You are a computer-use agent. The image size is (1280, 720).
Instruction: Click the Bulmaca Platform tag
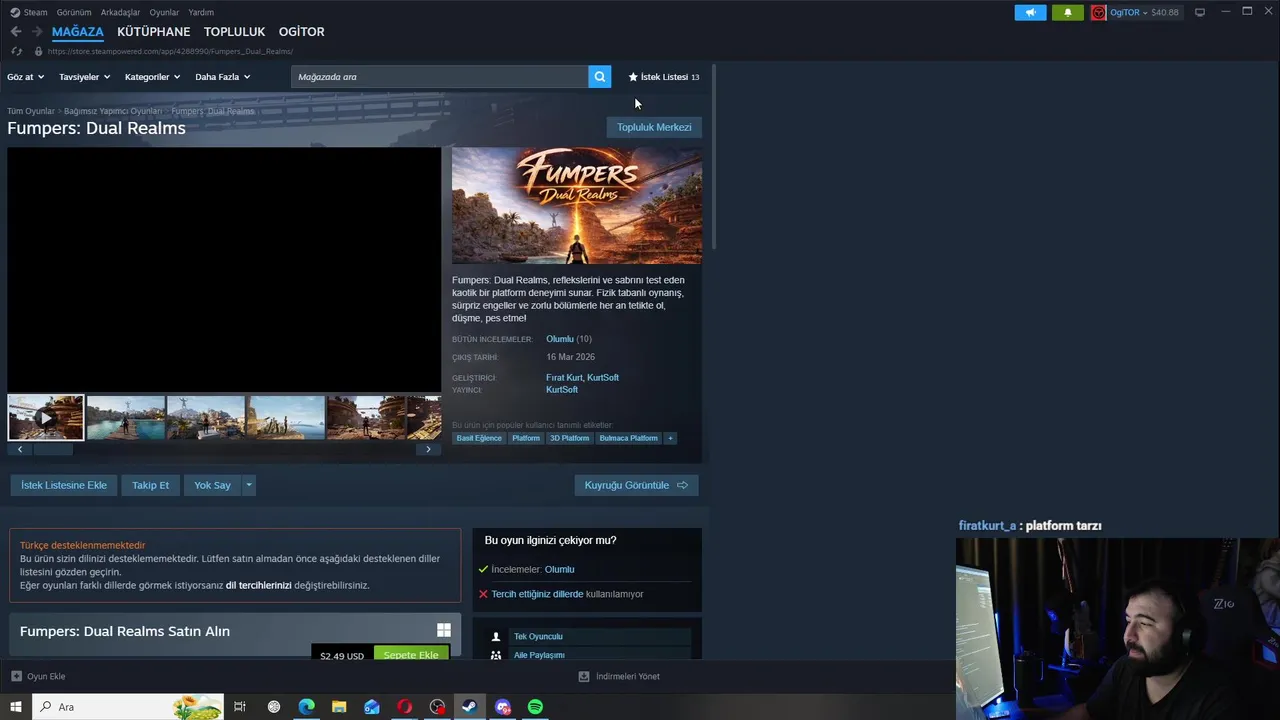tap(629, 438)
